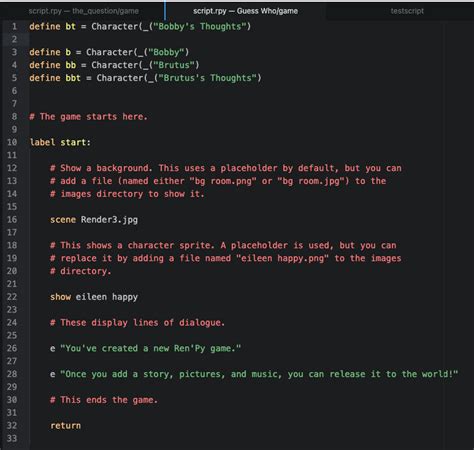Screen dimensions: 474x450
Task: Click the define keyword on line 4
Action: tap(45, 65)
